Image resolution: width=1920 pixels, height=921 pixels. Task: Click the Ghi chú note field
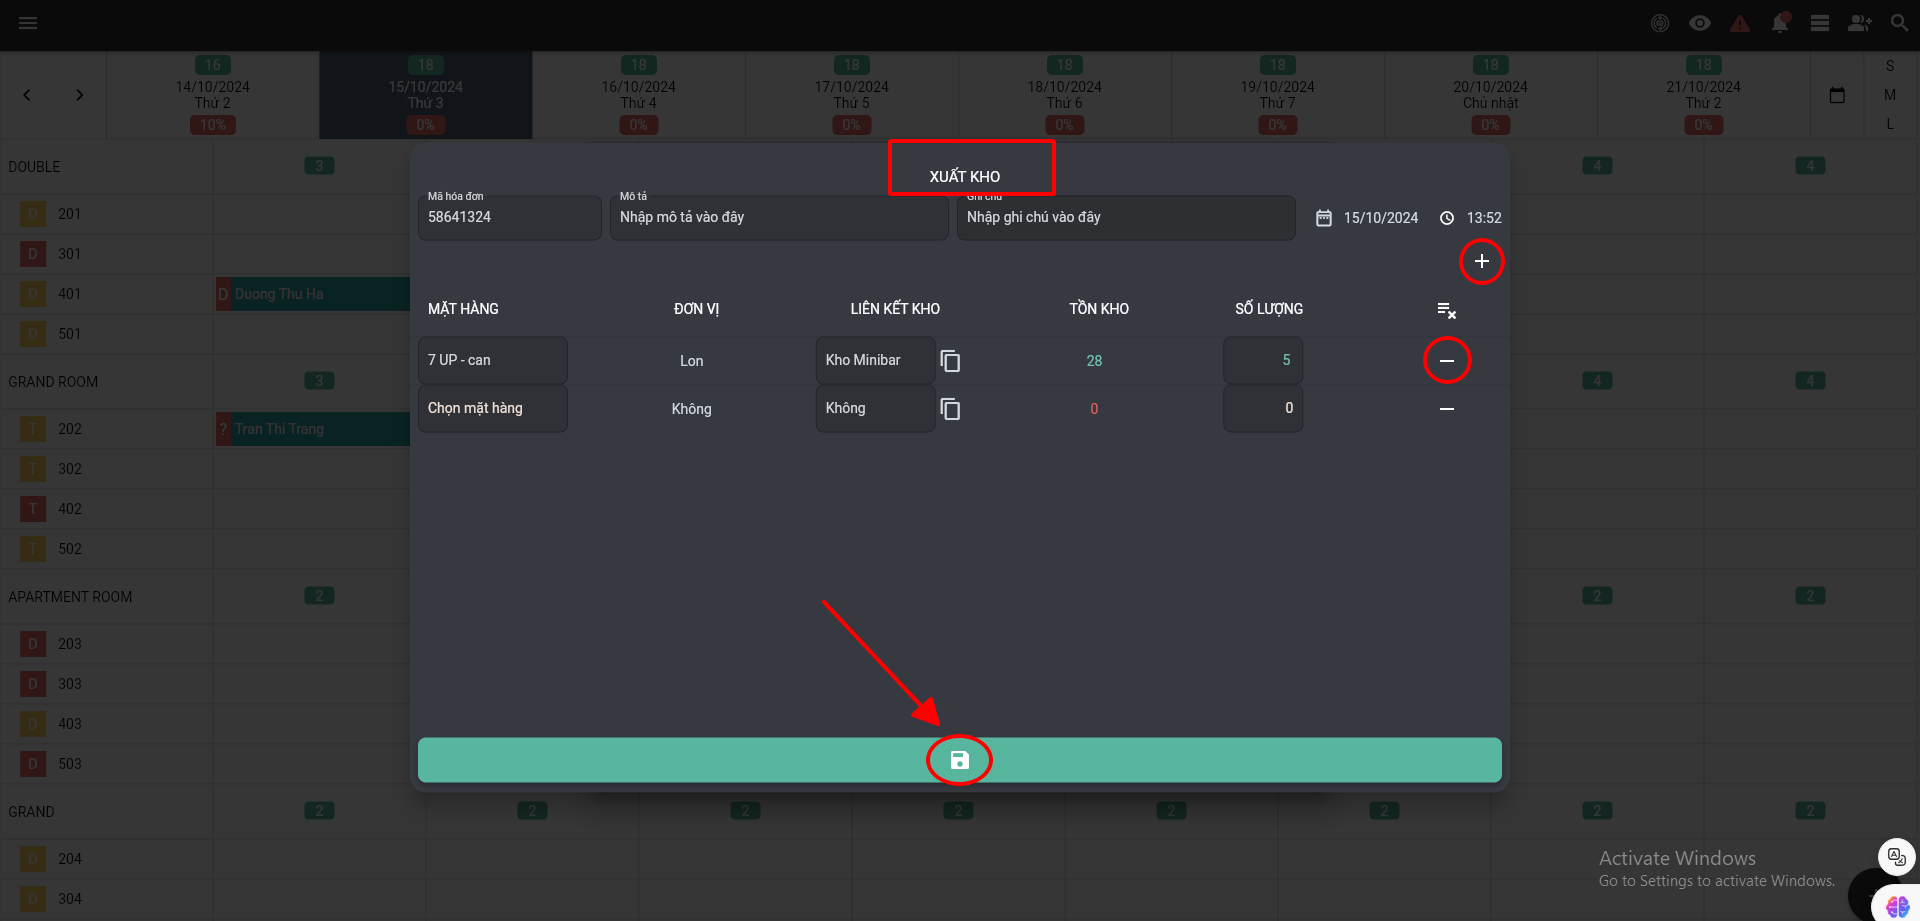click(x=1126, y=217)
